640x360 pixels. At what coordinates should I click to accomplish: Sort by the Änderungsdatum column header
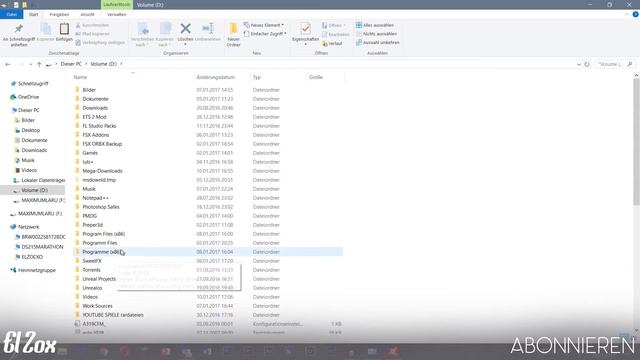tap(216, 77)
